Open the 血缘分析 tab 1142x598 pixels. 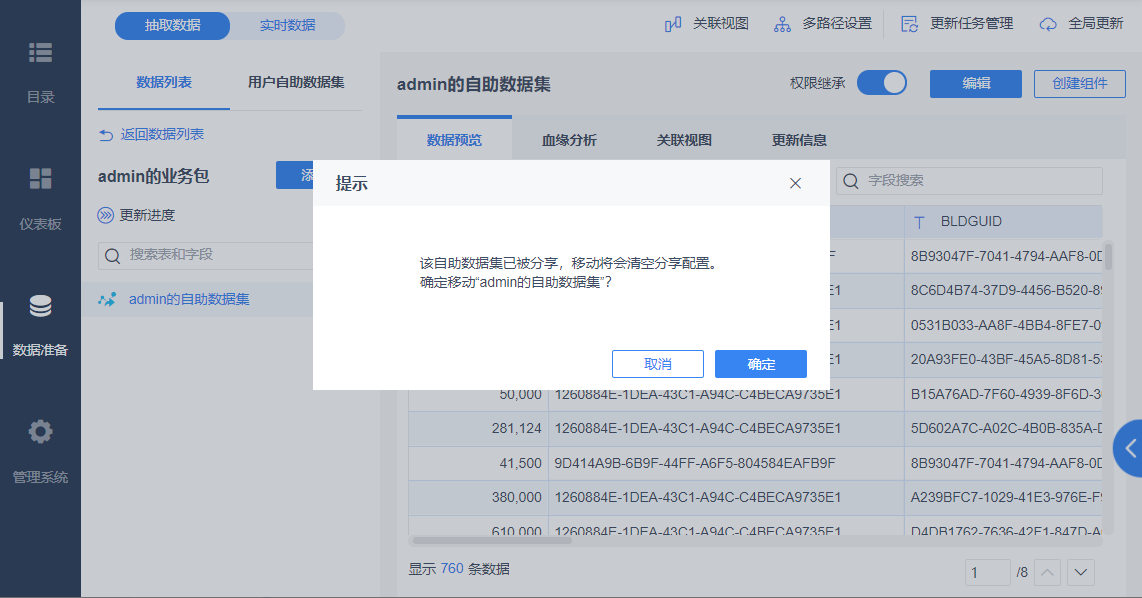[570, 140]
